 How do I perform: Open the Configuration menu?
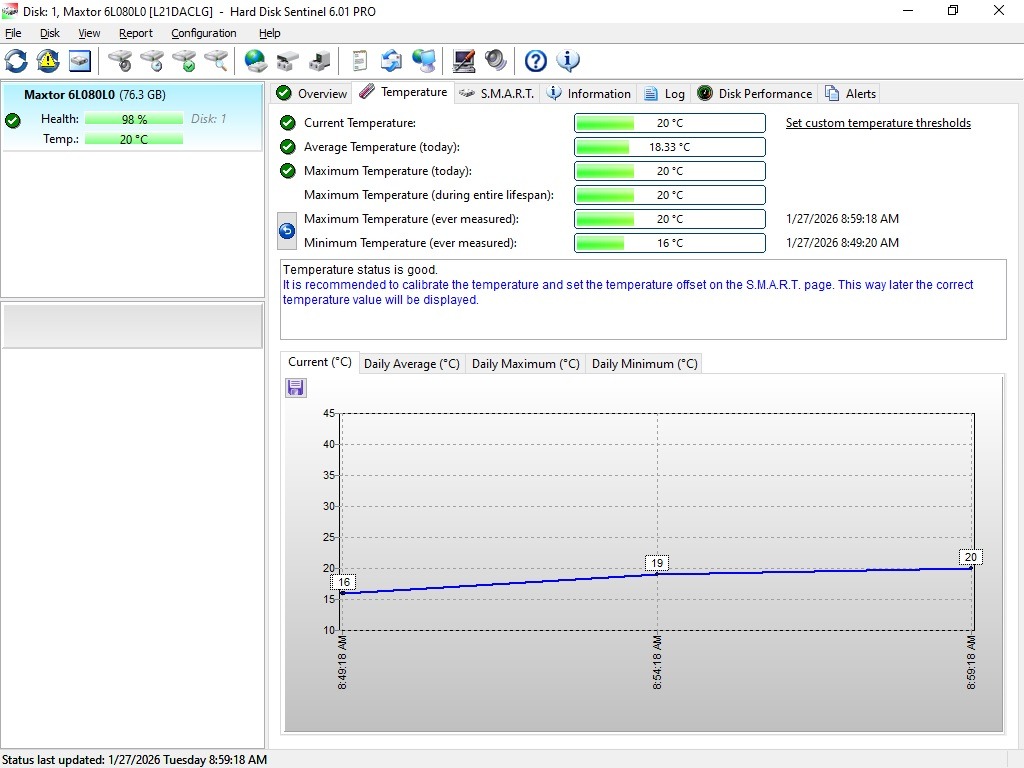[203, 33]
